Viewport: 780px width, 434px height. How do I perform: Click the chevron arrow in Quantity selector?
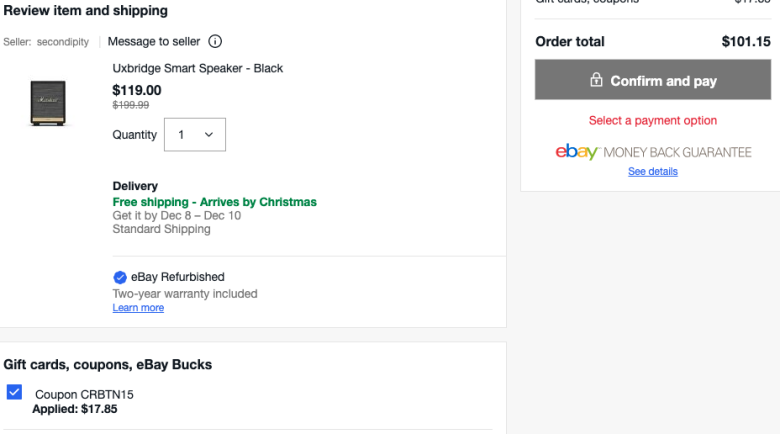tap(209, 134)
